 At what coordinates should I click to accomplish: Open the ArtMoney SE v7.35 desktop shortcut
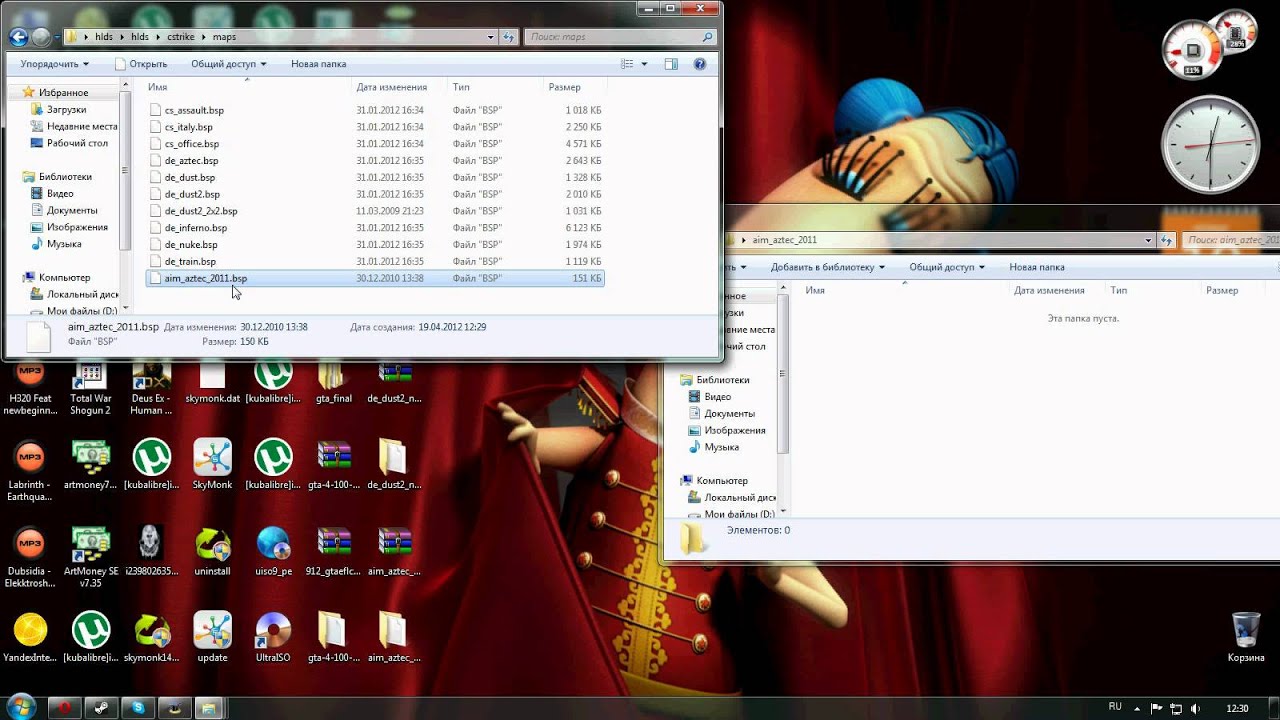point(91,557)
